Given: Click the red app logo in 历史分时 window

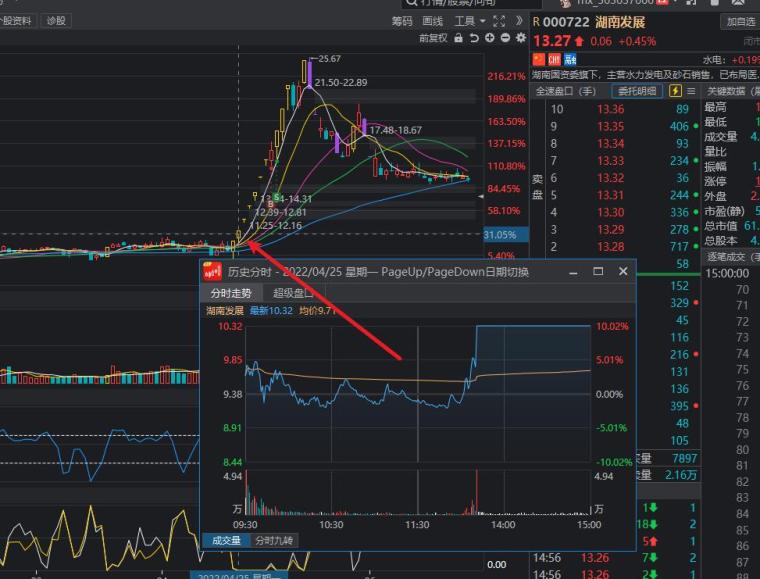Looking at the screenshot, I should click(x=212, y=272).
